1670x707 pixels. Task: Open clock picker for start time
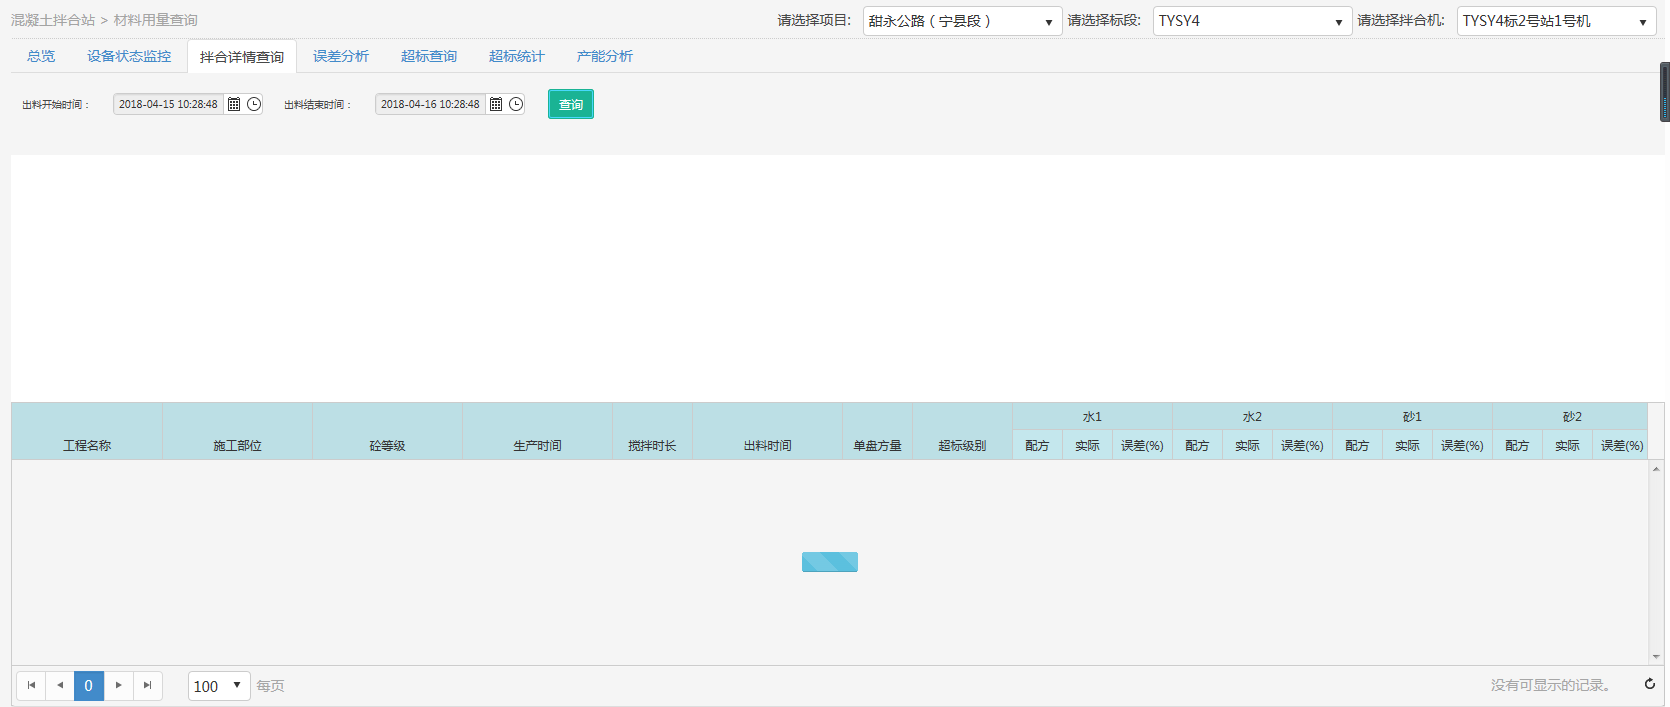click(254, 104)
